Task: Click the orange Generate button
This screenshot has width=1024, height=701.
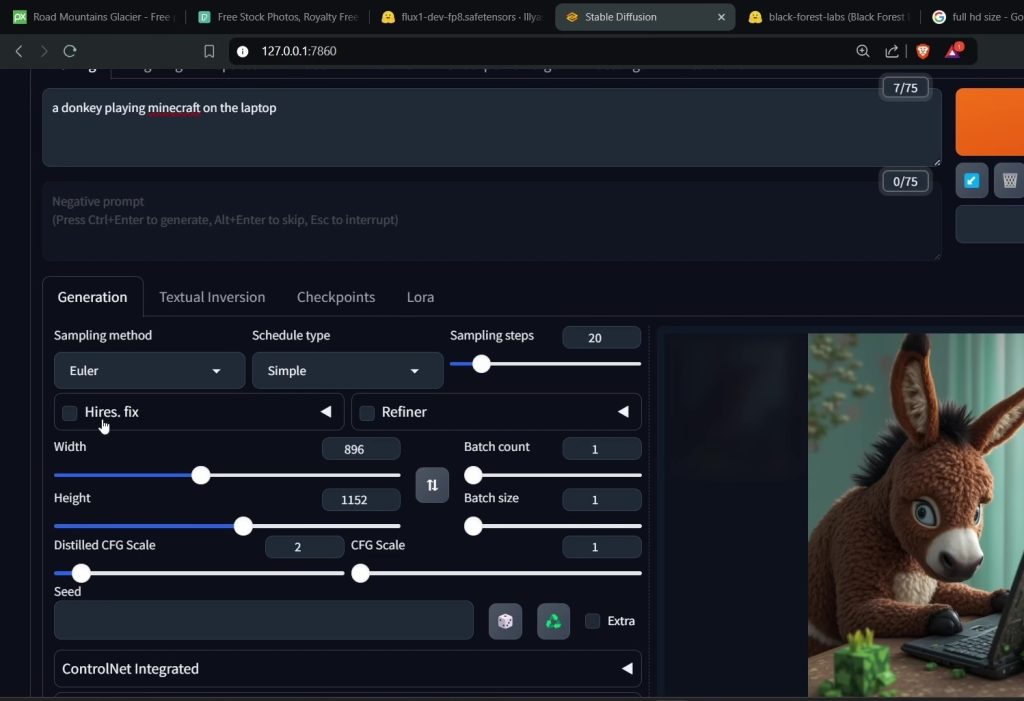Action: click(x=990, y=122)
